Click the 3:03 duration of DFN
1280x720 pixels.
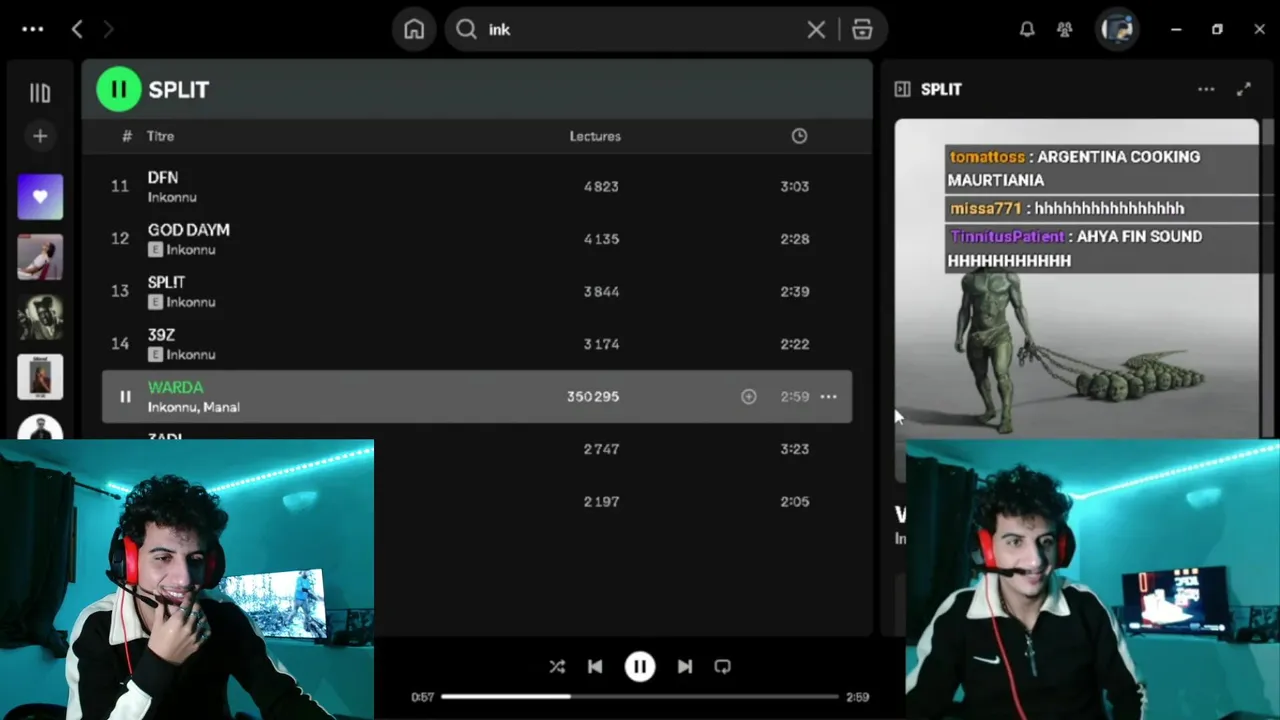tap(795, 186)
